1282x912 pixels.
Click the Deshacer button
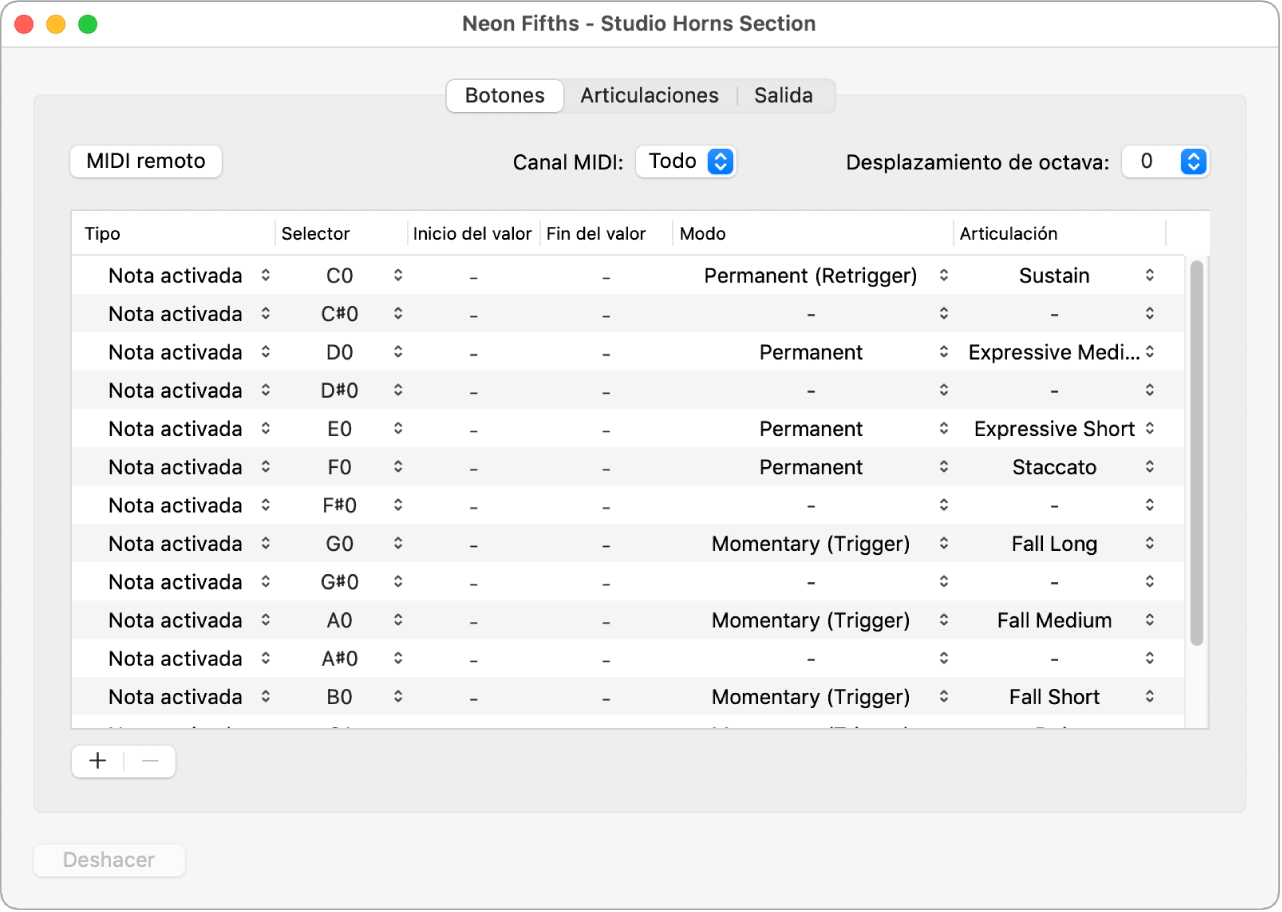[x=109, y=860]
